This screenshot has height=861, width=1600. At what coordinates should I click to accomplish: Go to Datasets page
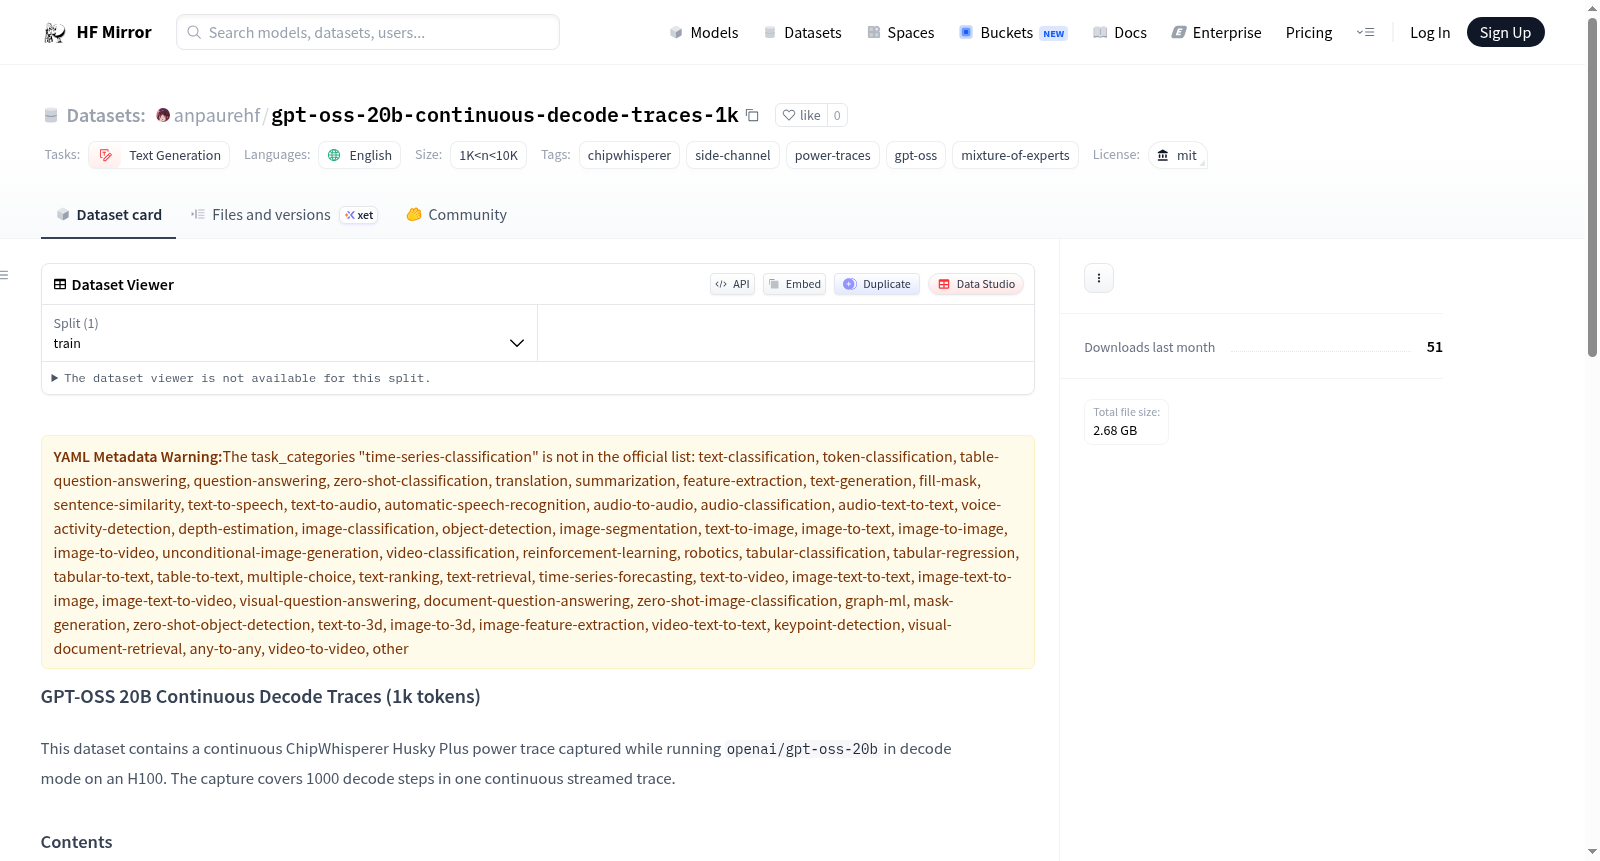click(803, 33)
